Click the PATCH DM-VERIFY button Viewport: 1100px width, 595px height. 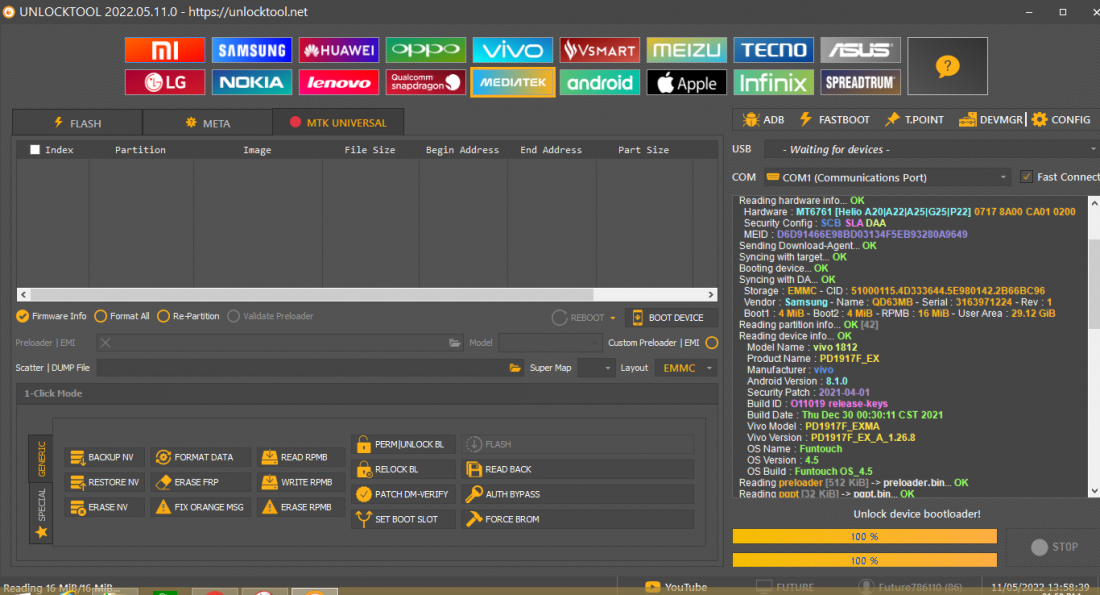point(403,494)
